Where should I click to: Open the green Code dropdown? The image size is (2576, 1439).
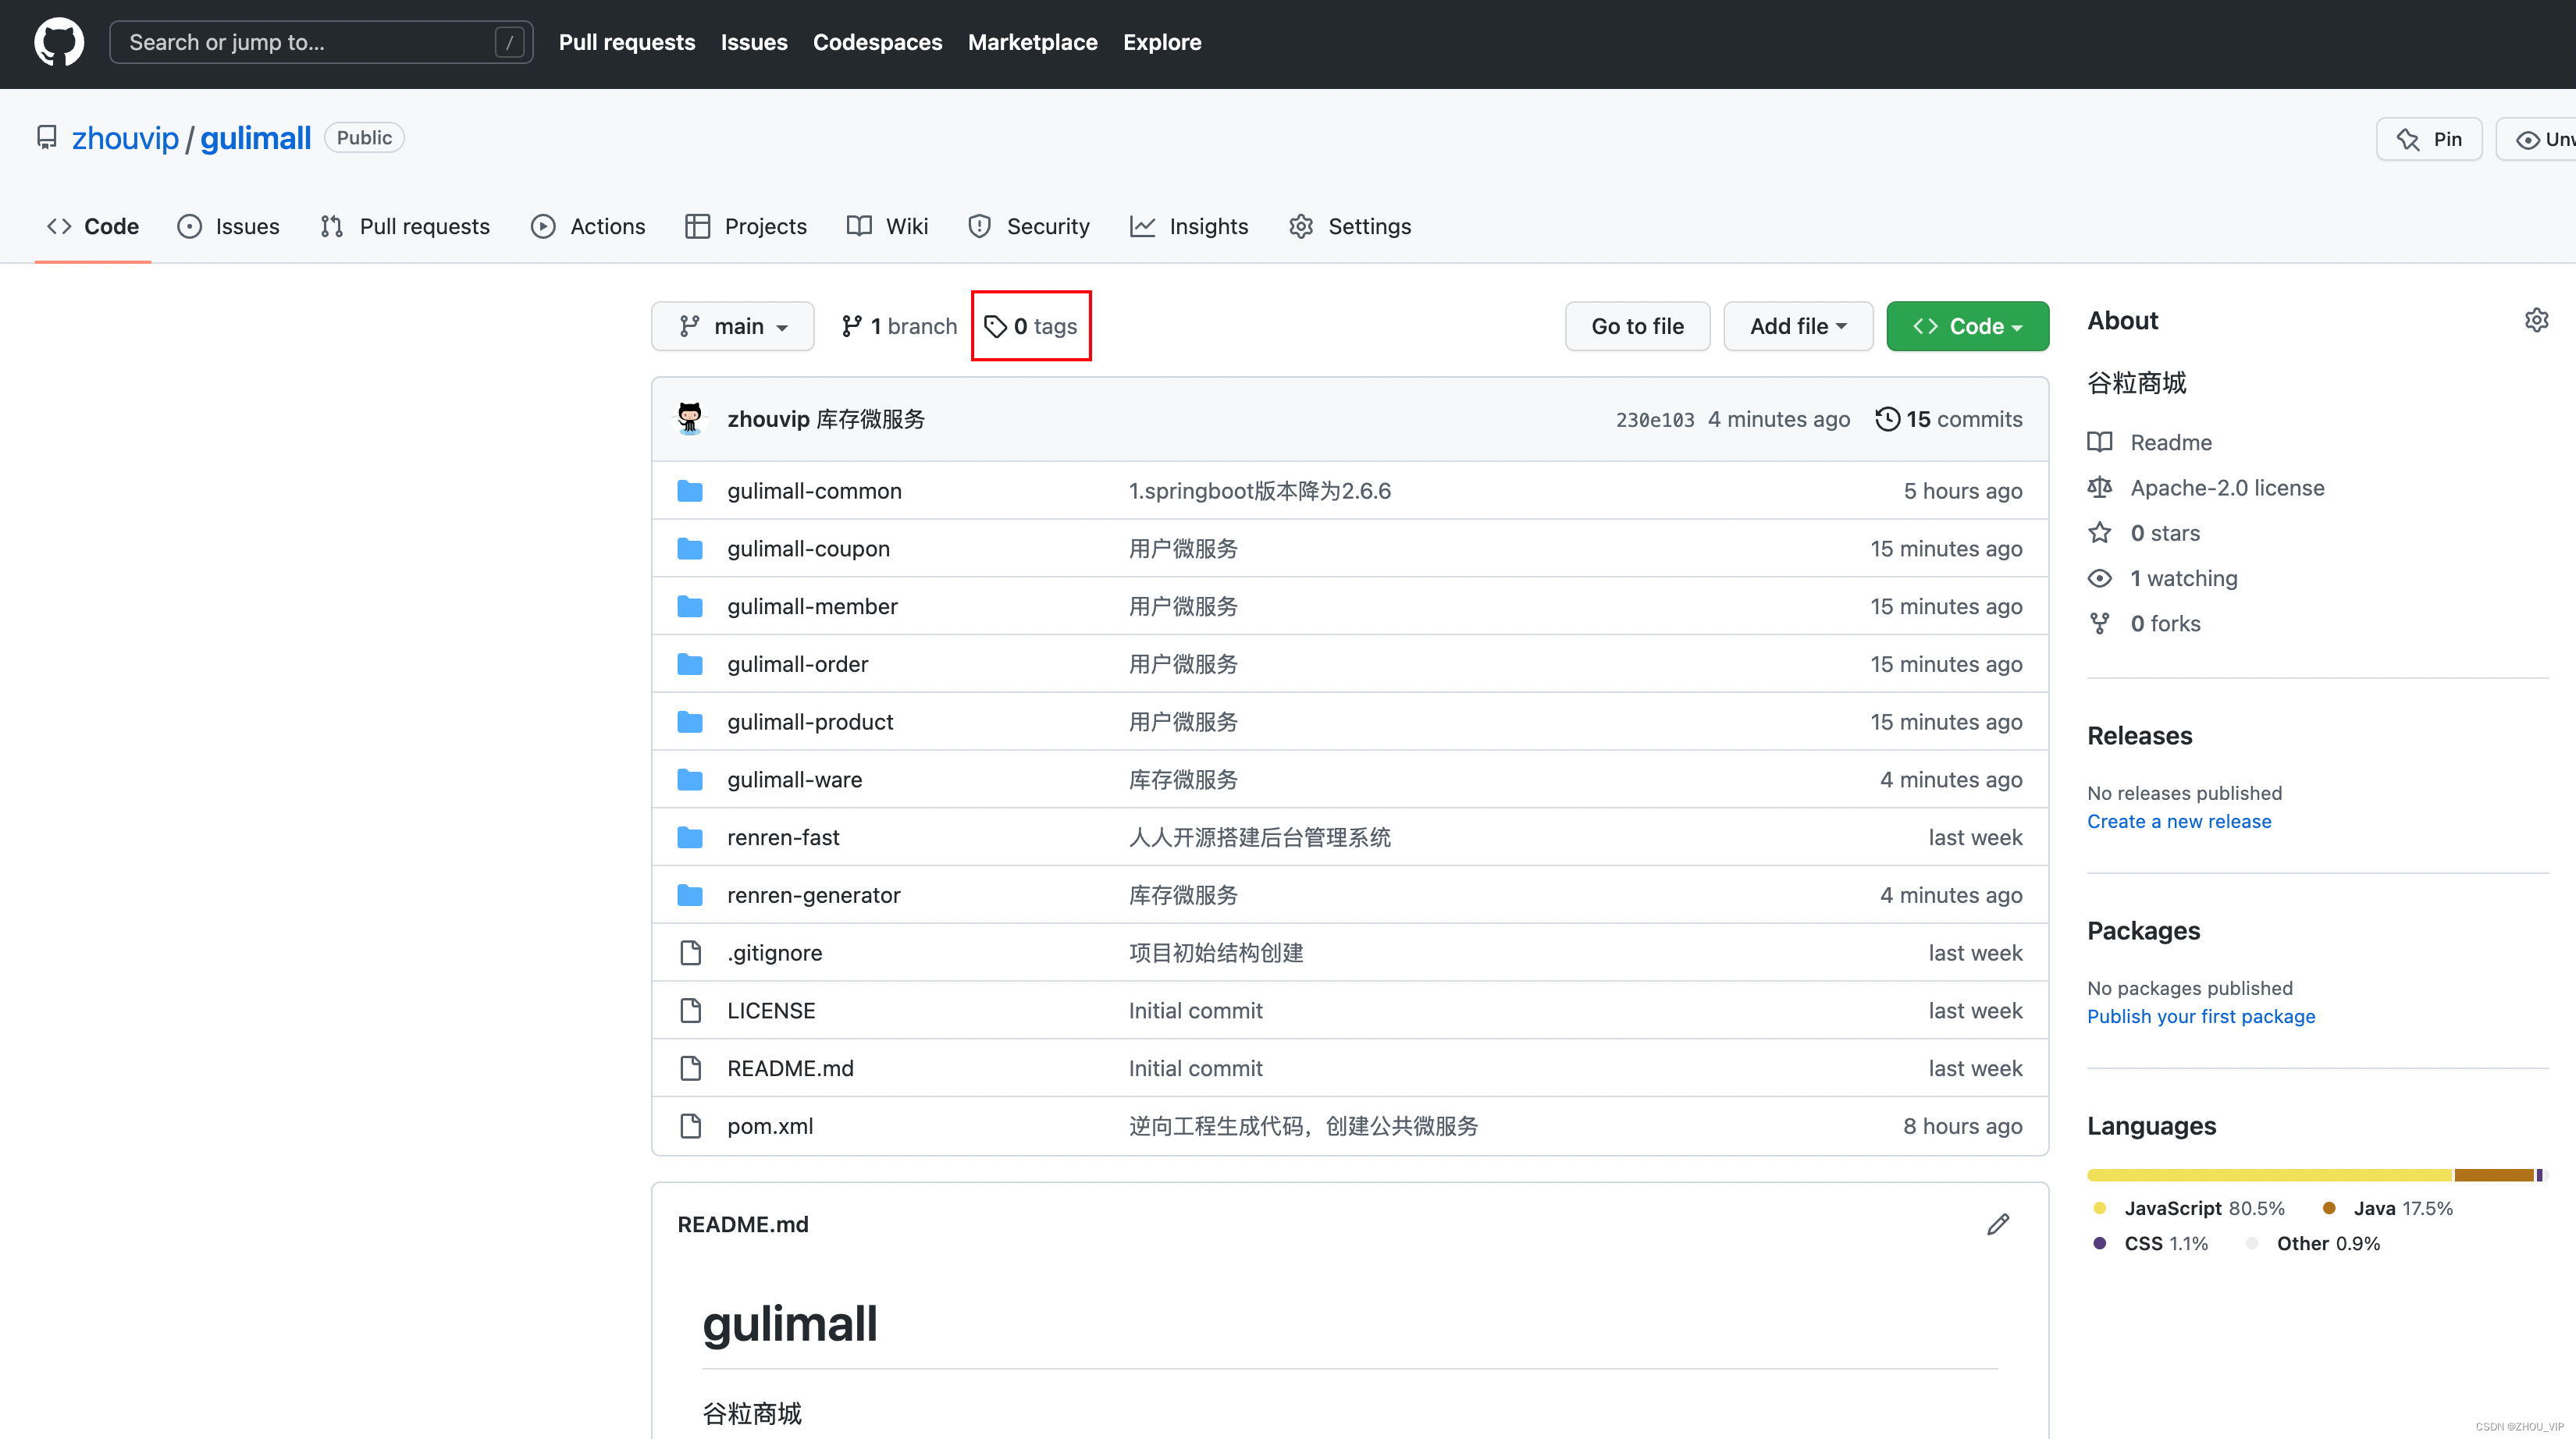(1967, 326)
